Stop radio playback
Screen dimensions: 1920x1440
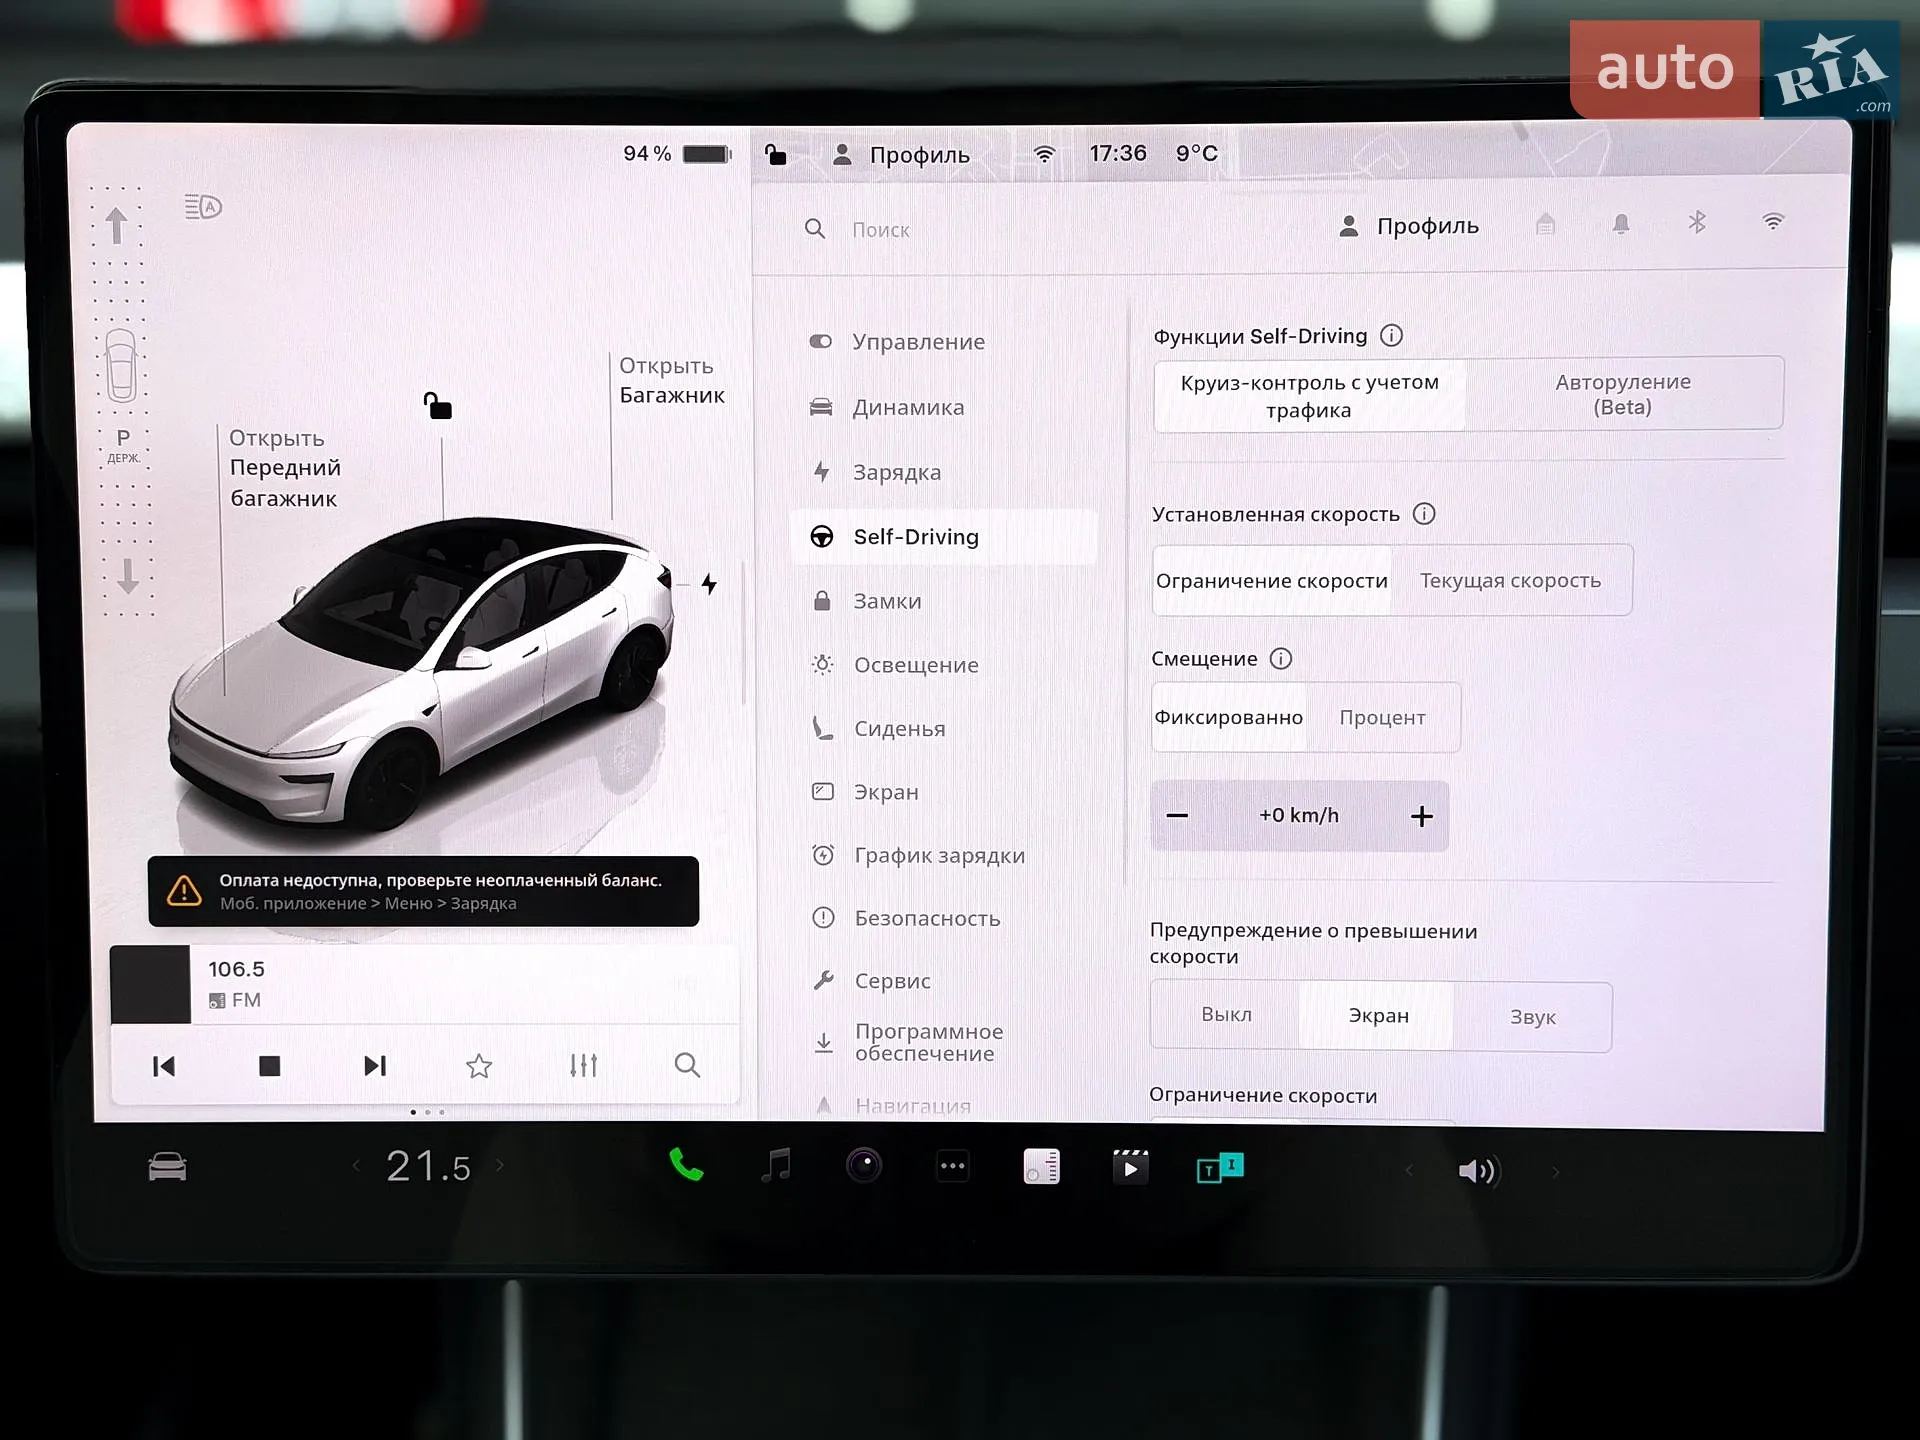click(270, 1066)
